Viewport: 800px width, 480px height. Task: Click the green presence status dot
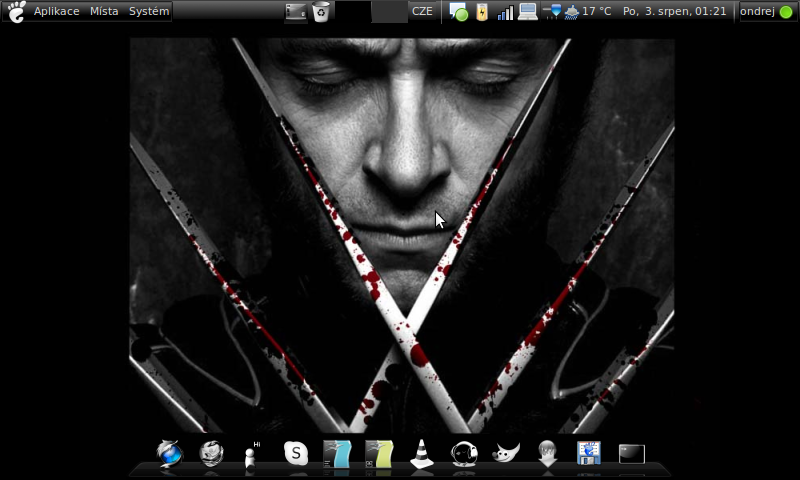pos(786,12)
